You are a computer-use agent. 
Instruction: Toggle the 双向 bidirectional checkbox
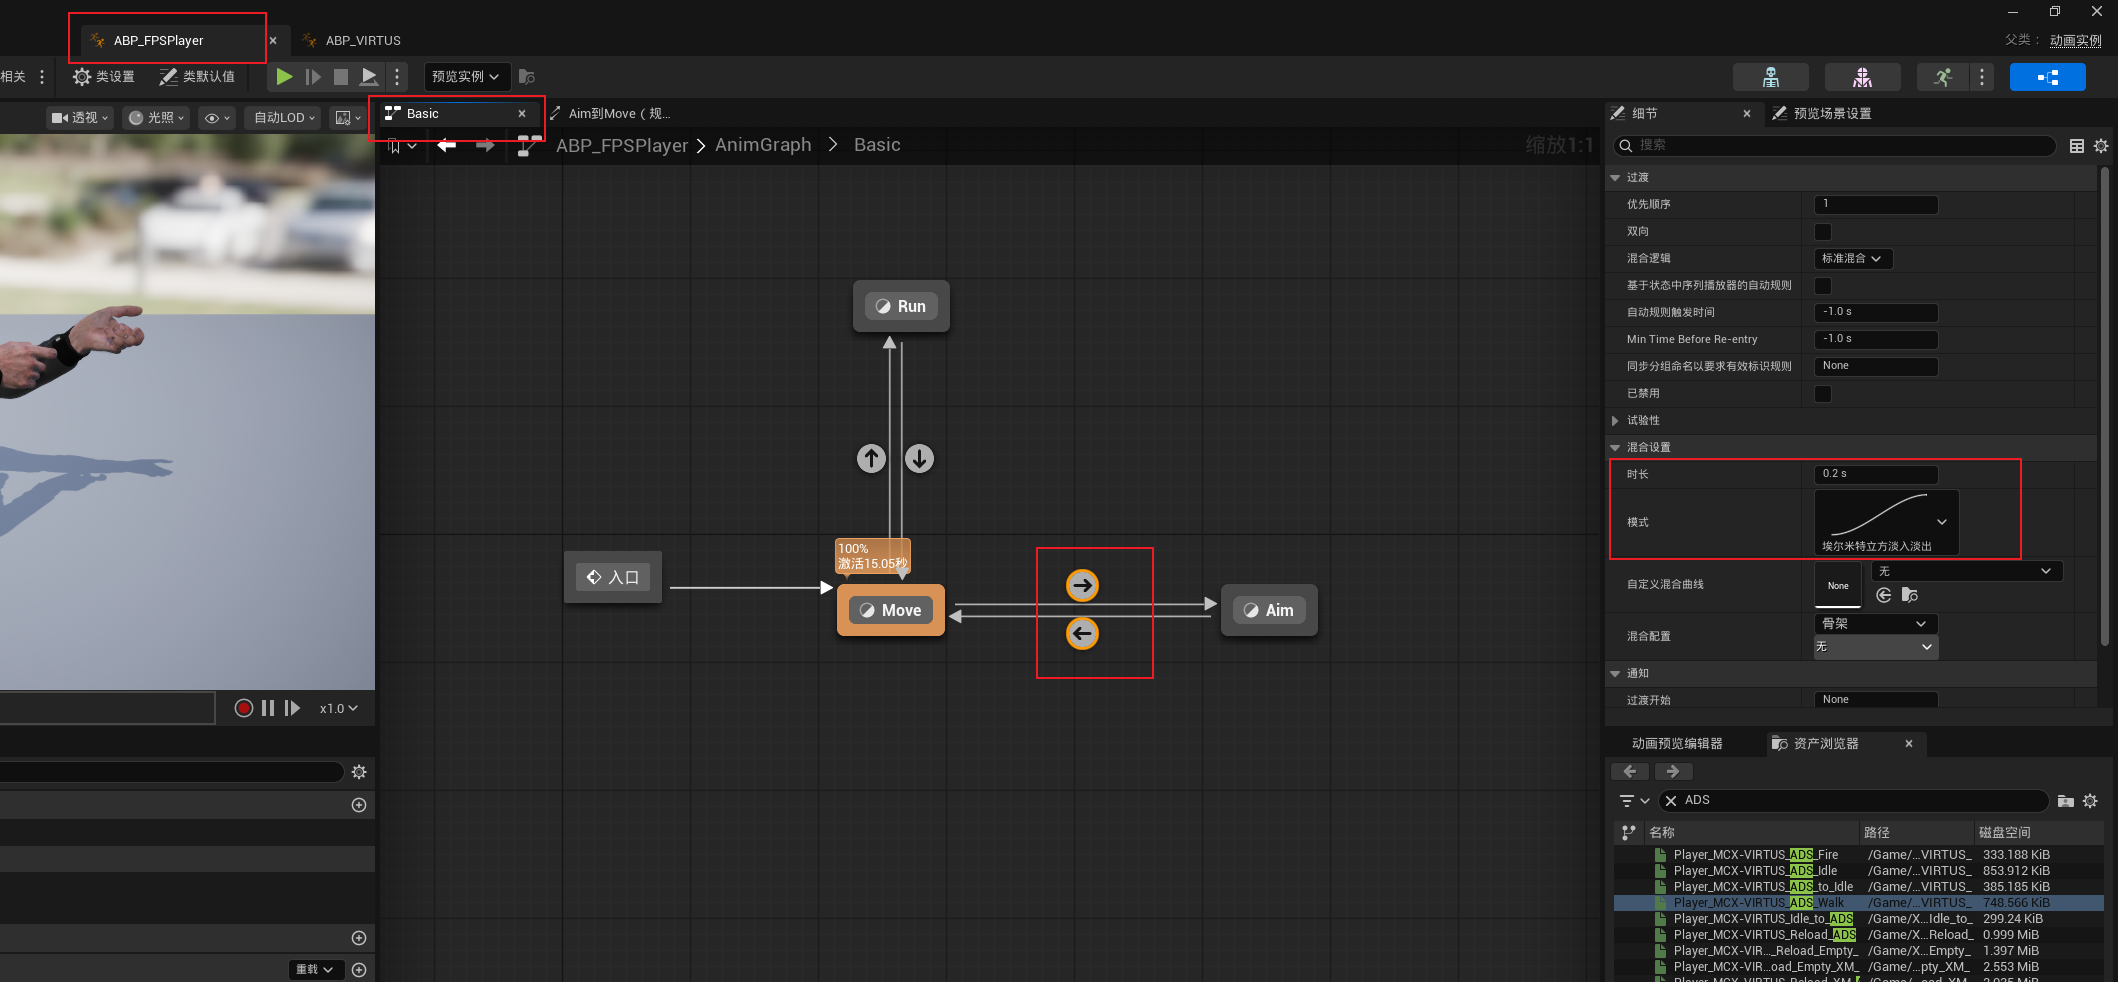coord(1823,231)
